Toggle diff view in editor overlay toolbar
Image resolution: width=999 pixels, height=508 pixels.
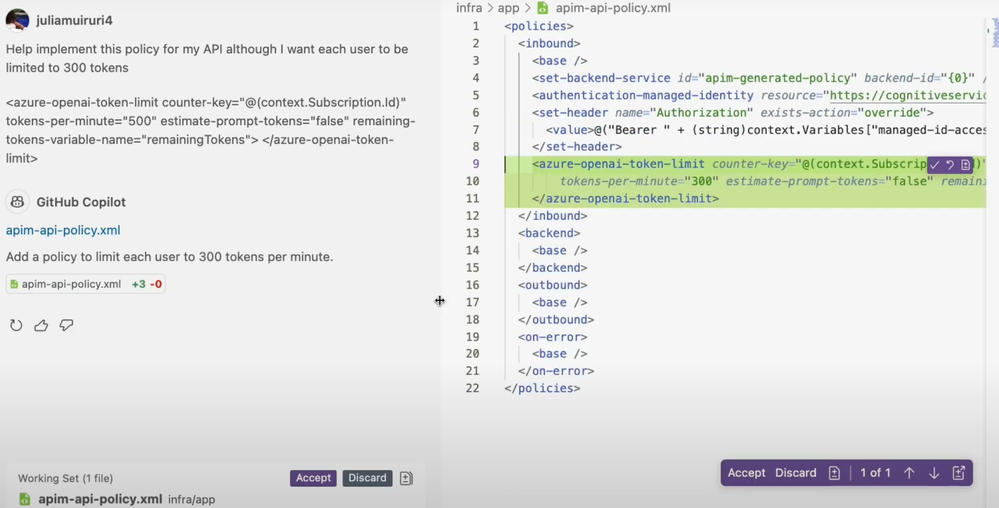click(x=834, y=473)
